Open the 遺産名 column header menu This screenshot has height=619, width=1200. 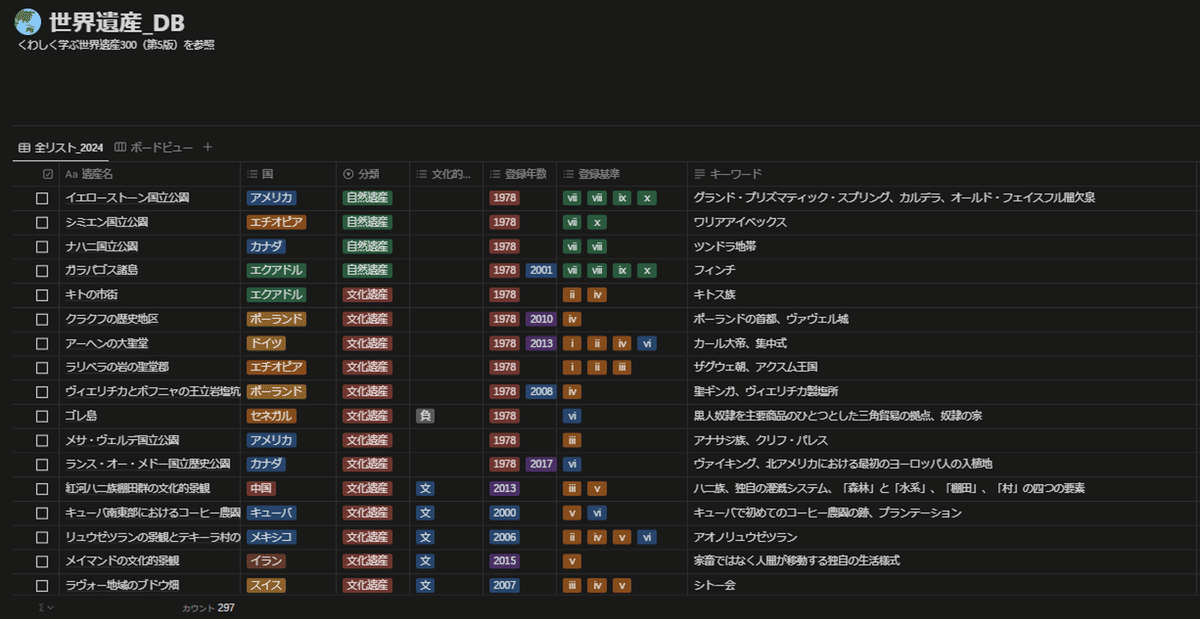point(150,174)
